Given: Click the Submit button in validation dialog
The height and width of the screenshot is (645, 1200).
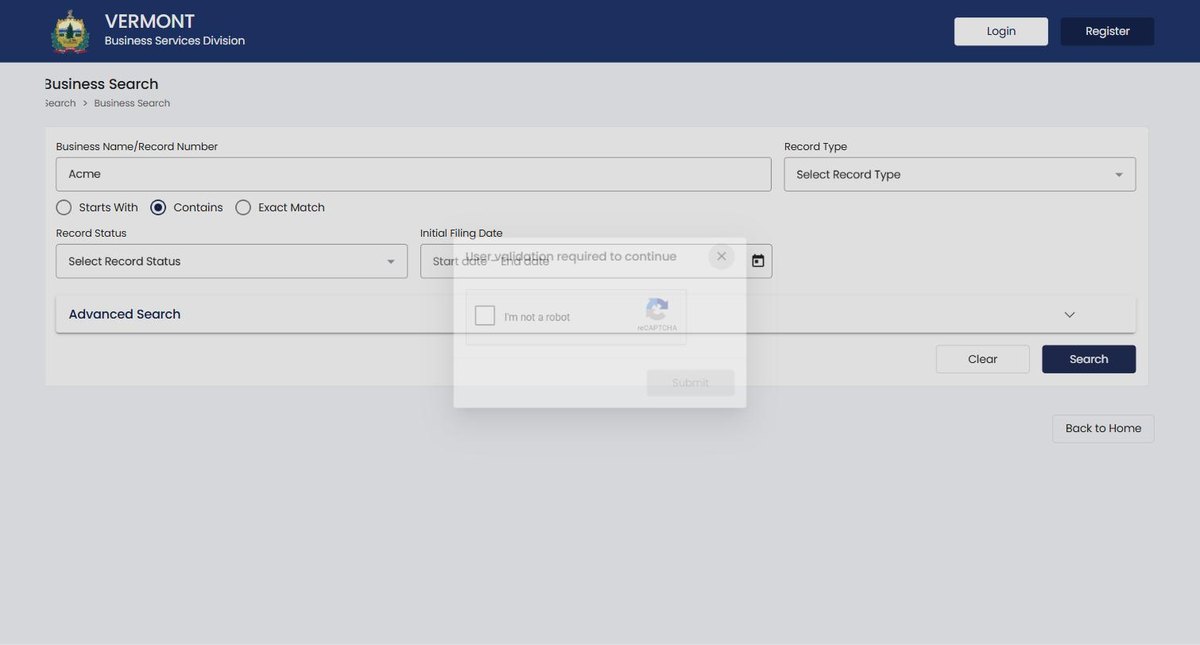Looking at the screenshot, I should pos(690,383).
